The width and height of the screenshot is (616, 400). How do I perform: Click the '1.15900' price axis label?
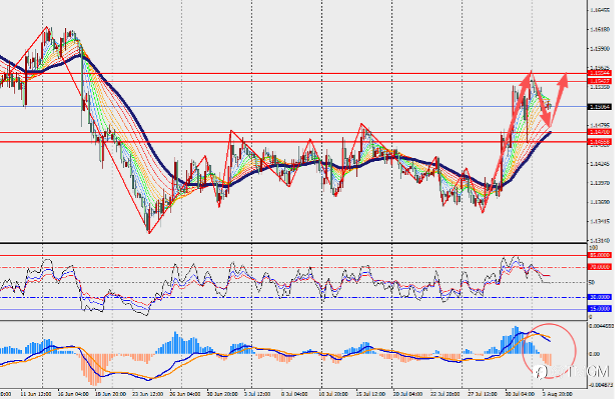click(x=600, y=49)
